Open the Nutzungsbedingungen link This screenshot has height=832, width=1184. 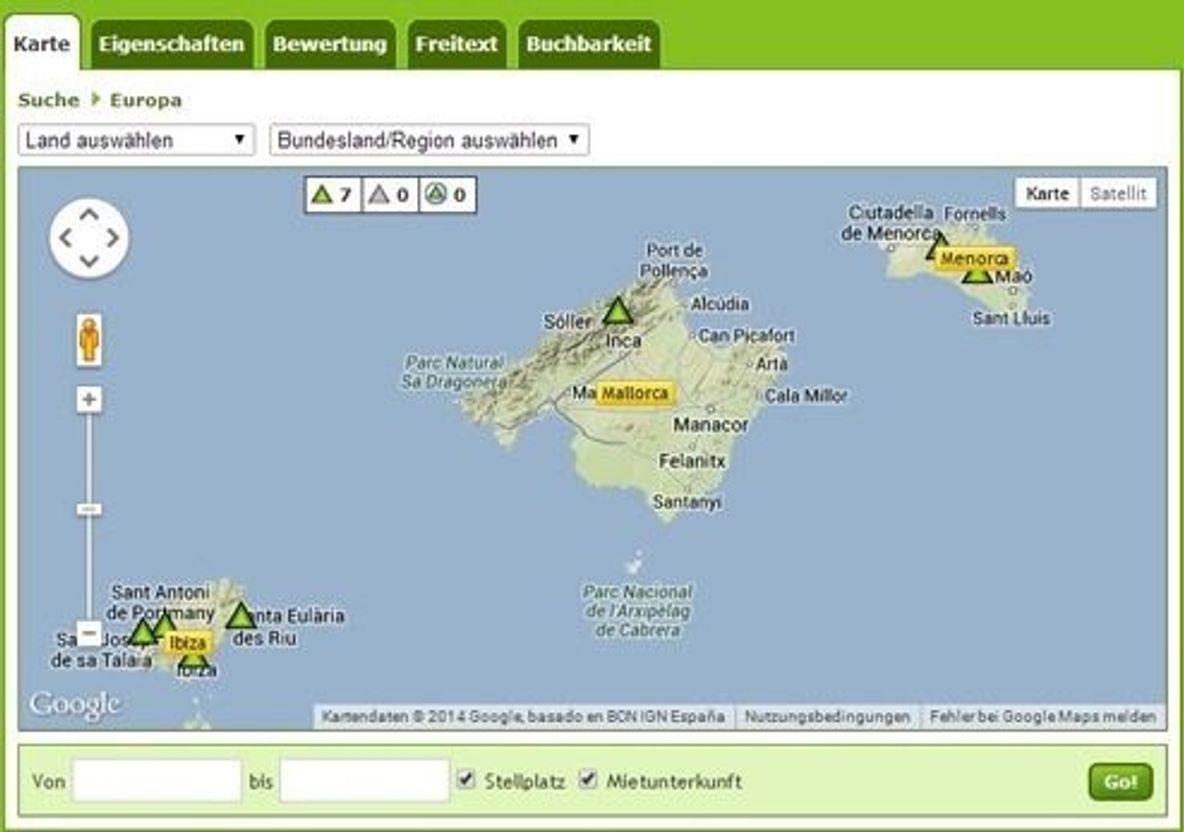click(x=827, y=717)
